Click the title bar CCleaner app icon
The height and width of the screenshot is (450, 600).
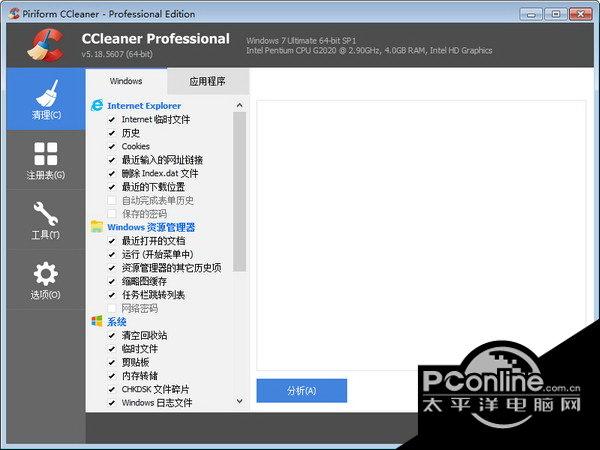15,14
